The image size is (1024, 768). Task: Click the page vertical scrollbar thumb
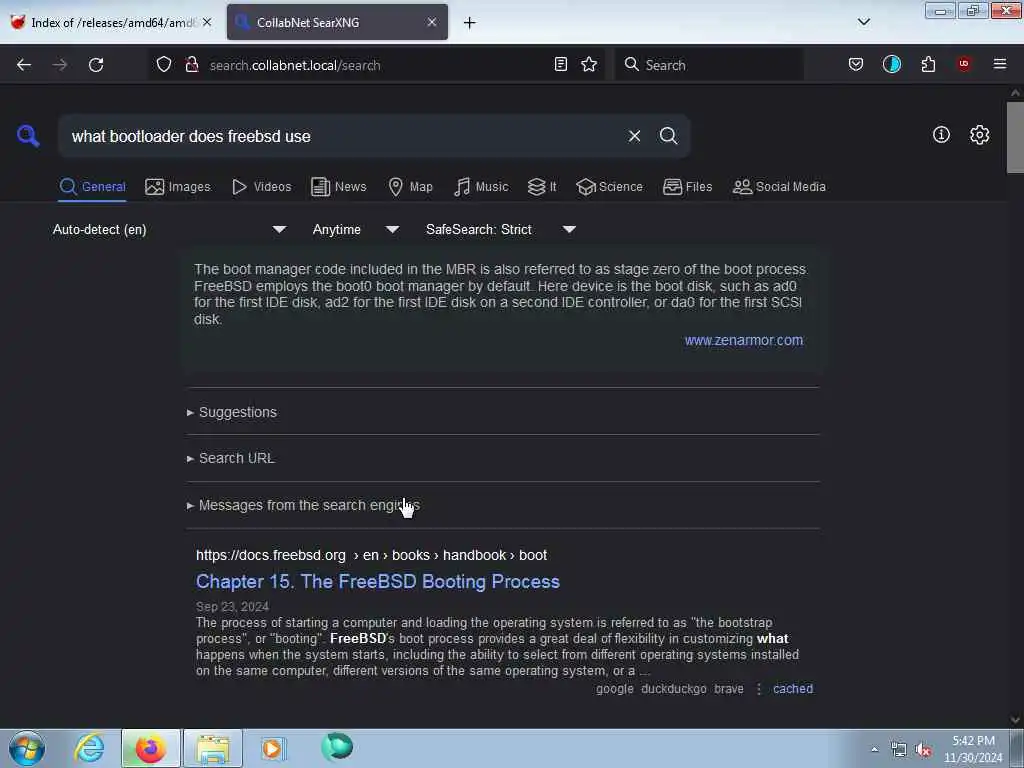point(1015,137)
